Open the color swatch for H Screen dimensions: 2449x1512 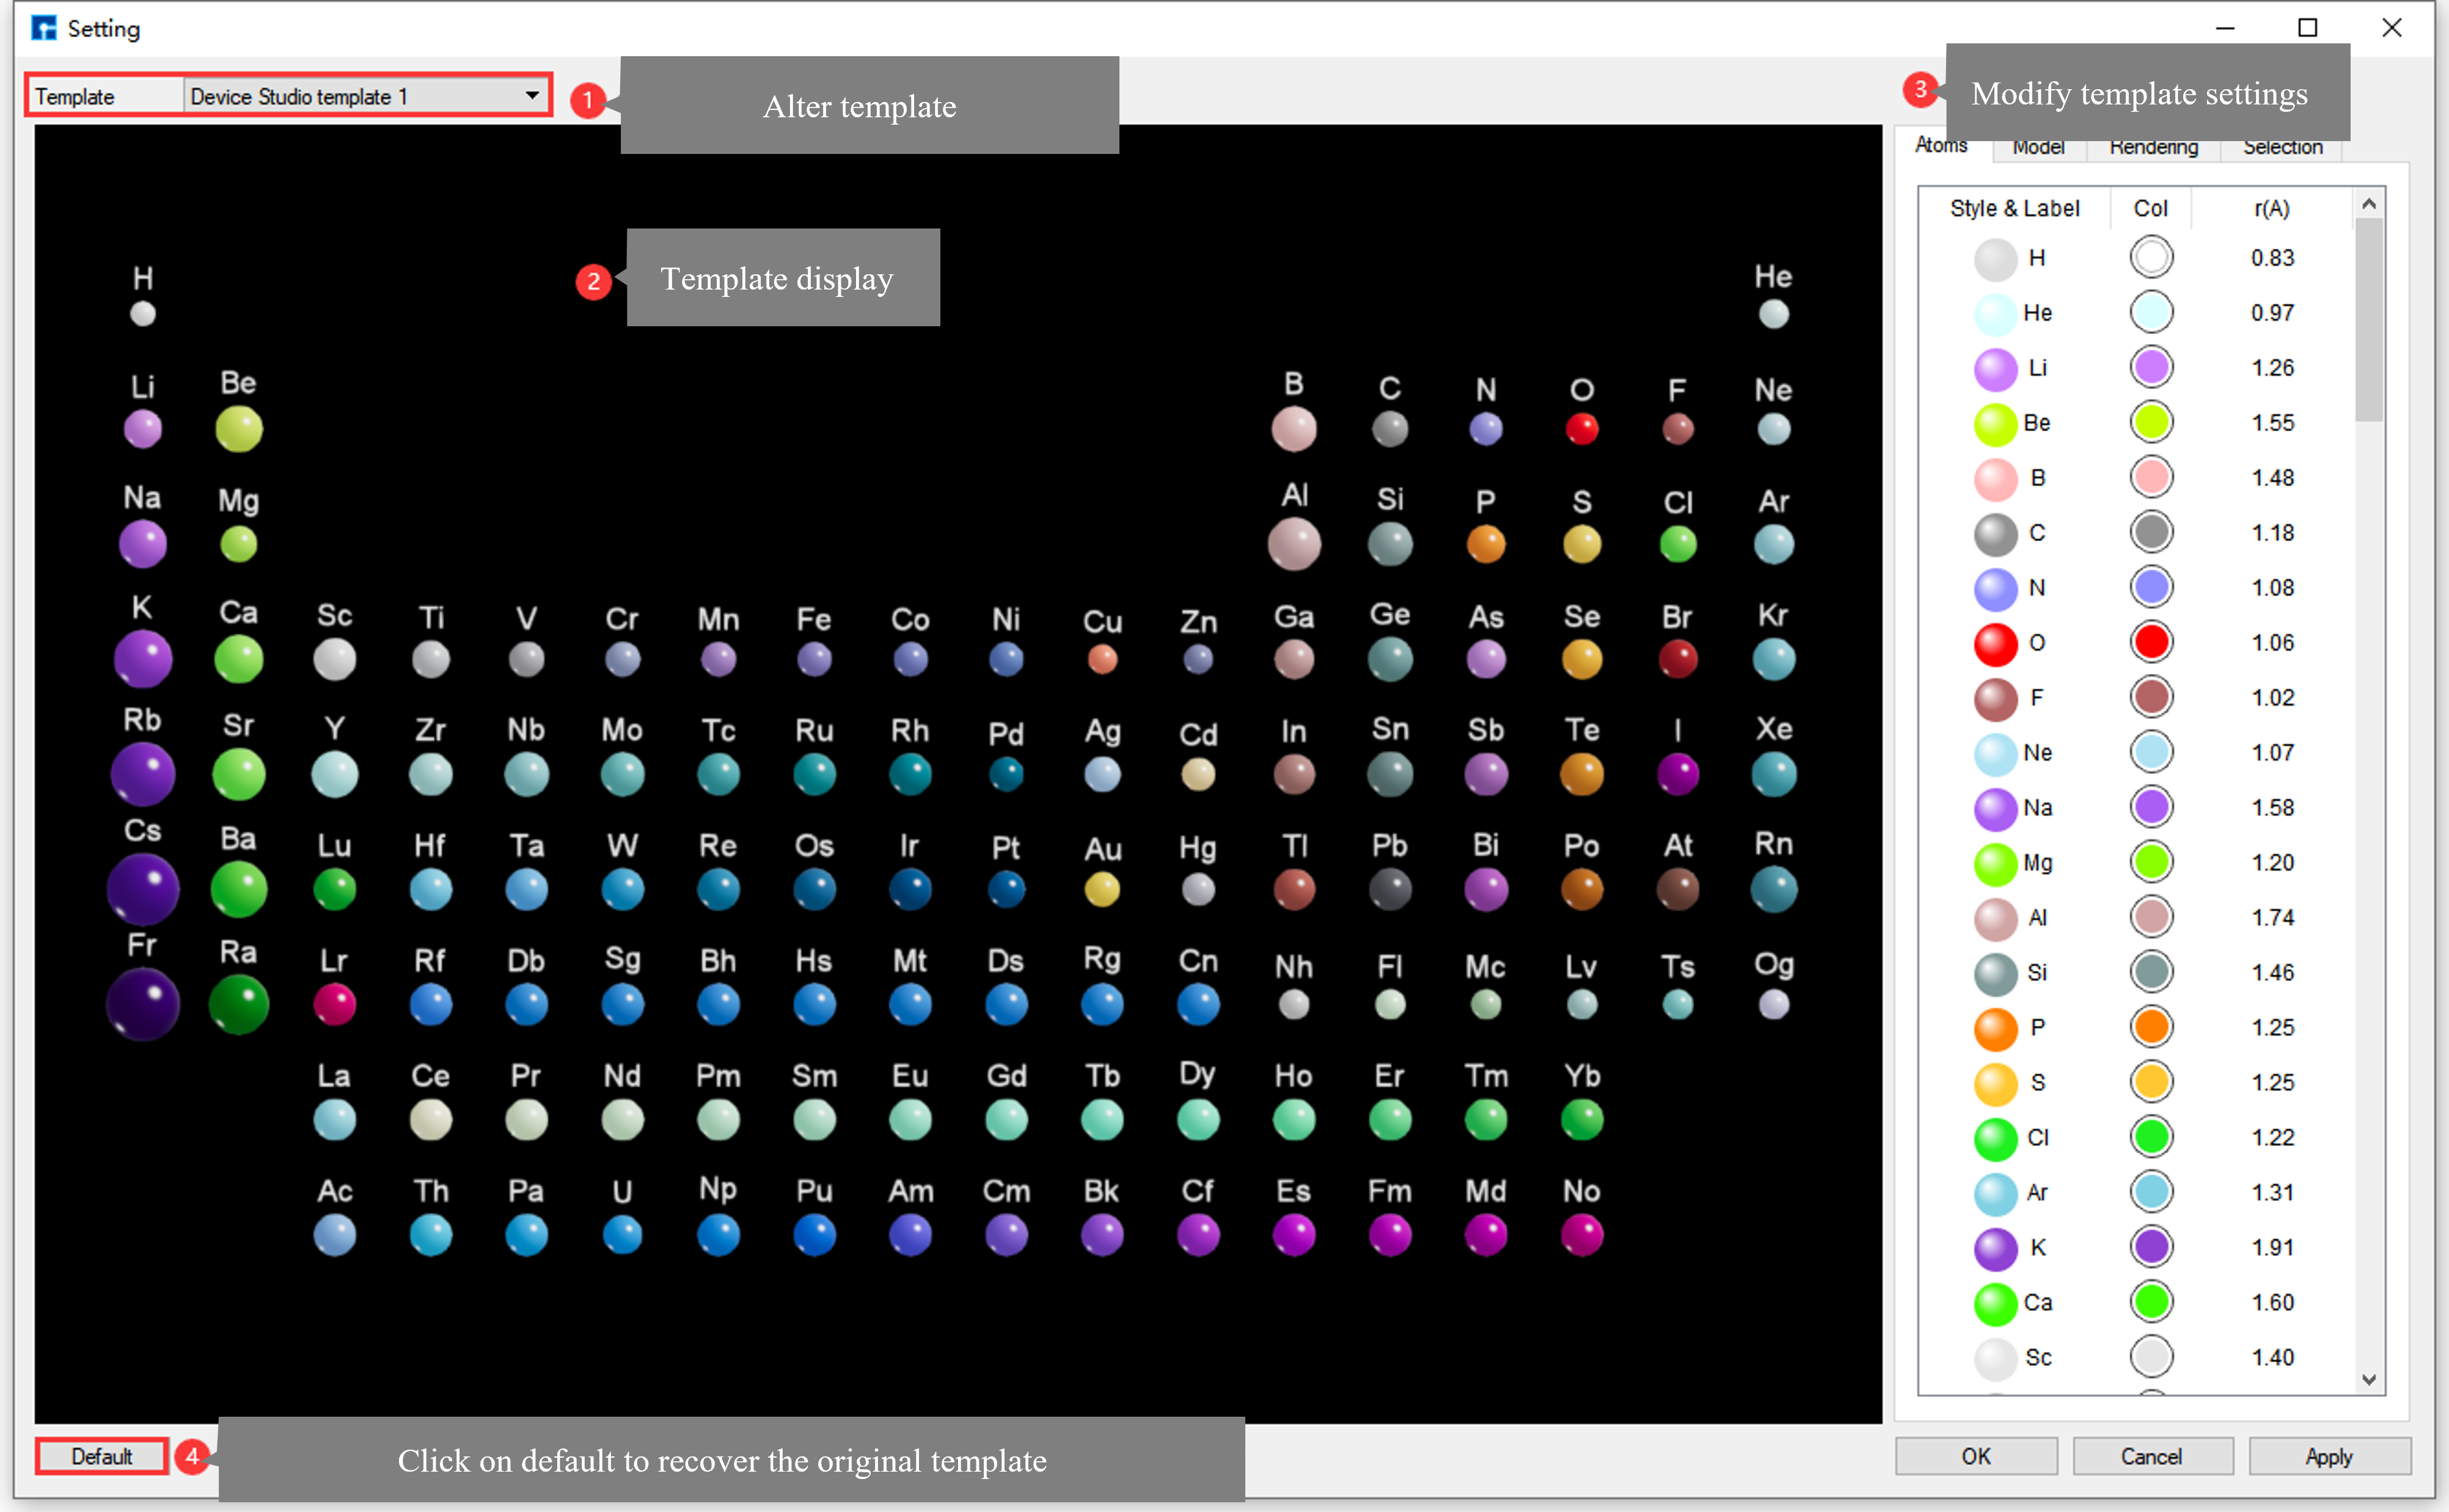(2151, 258)
